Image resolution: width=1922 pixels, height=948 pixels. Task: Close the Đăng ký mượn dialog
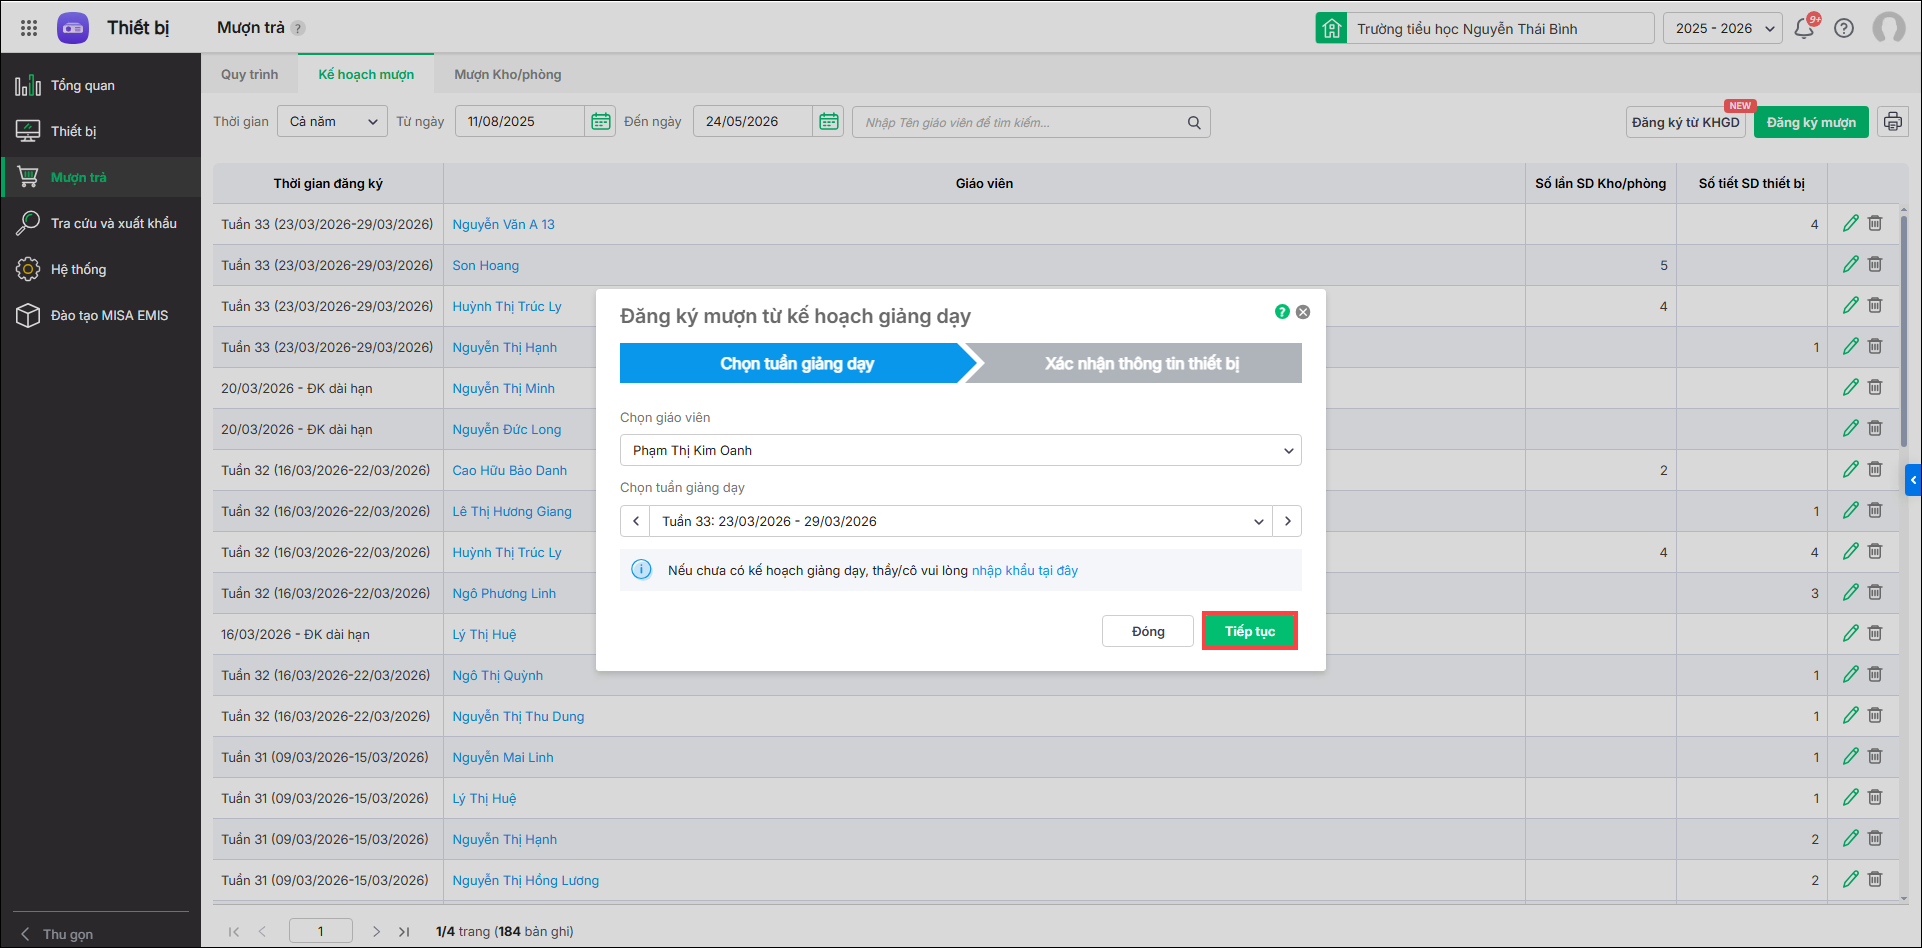pos(1303,312)
